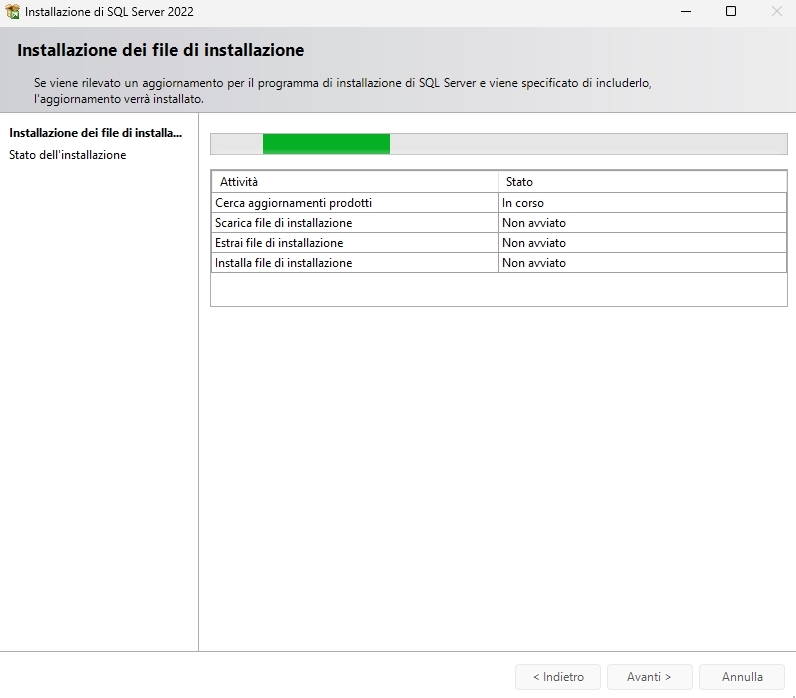796x698 pixels.
Task: Click 'Non avviato' status for Estrai file
Action: (x=643, y=243)
